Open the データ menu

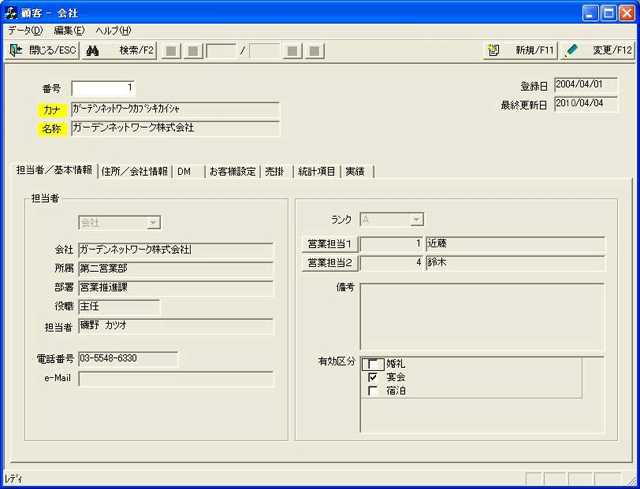[x=25, y=30]
